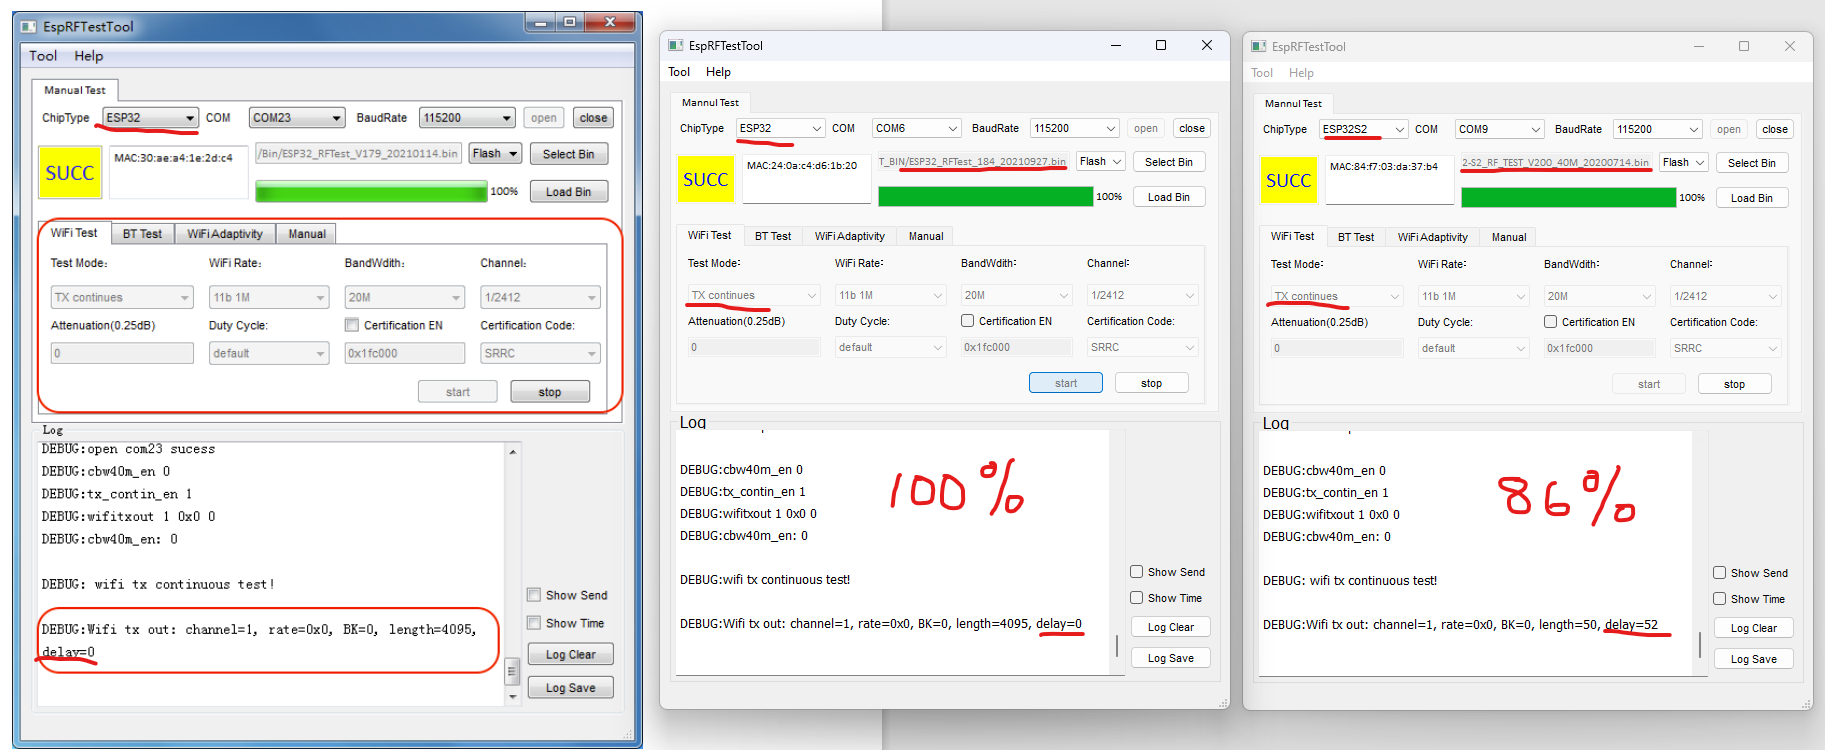
Task: Click the app icon in COM9 window title bar
Action: (1259, 47)
